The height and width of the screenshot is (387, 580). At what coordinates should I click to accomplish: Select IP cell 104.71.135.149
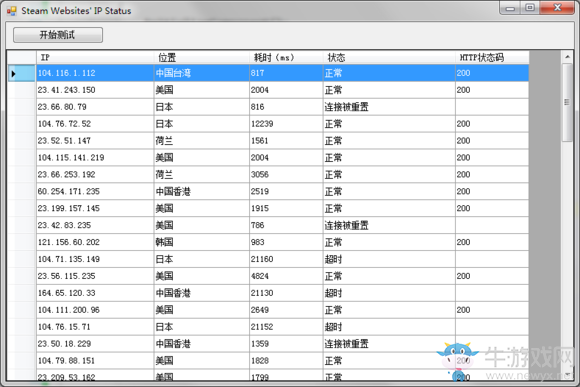tap(95, 259)
